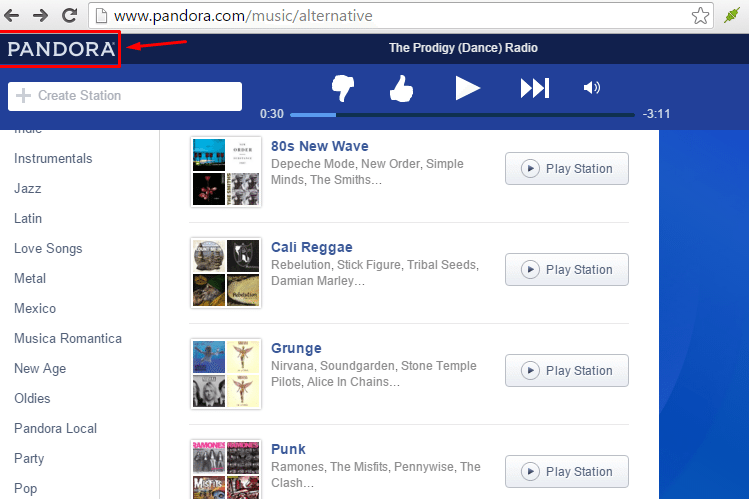Click the Punk album art thumbnail
This screenshot has height=499, width=749.
point(226,469)
